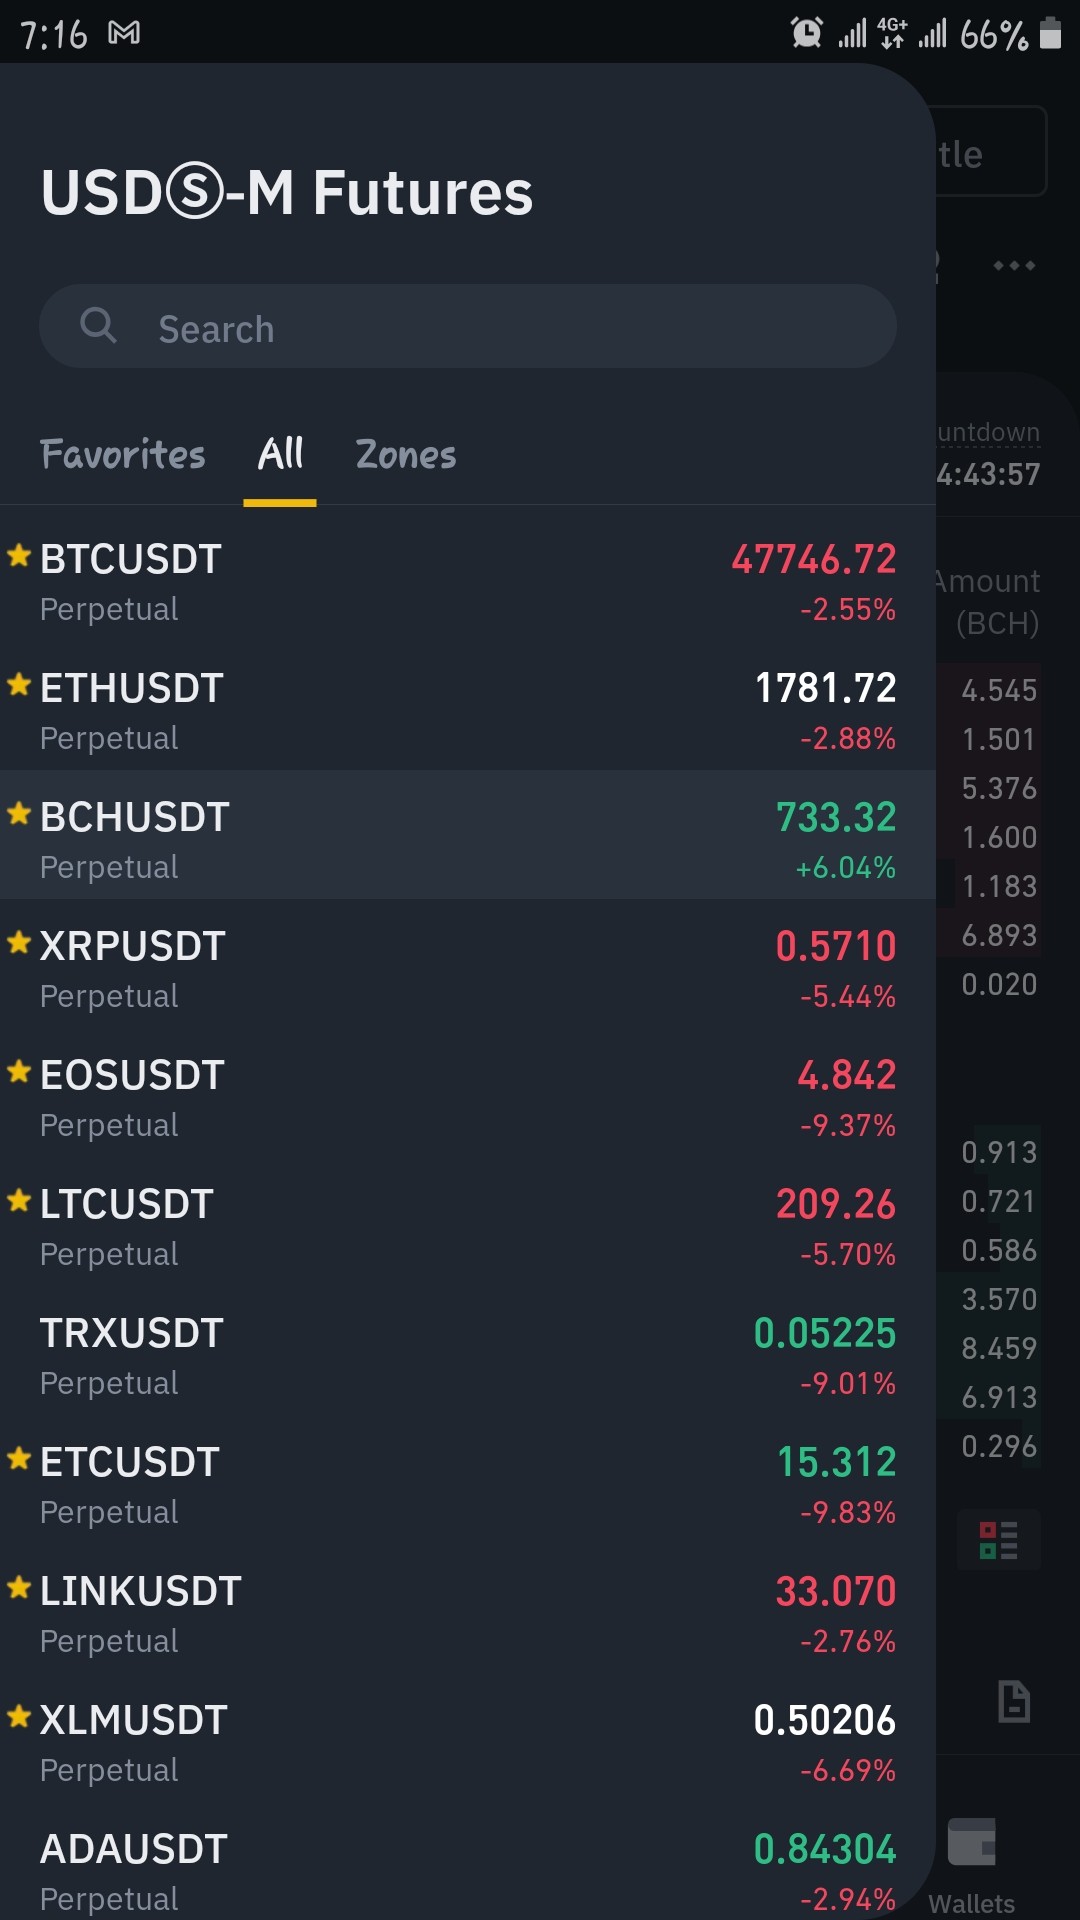Toggle favorite star for ETHUSDT
This screenshot has width=1080, height=1920.
tap(19, 684)
